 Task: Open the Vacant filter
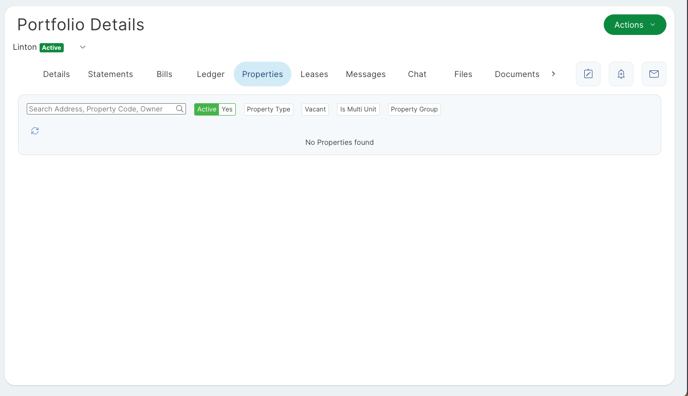tap(315, 109)
